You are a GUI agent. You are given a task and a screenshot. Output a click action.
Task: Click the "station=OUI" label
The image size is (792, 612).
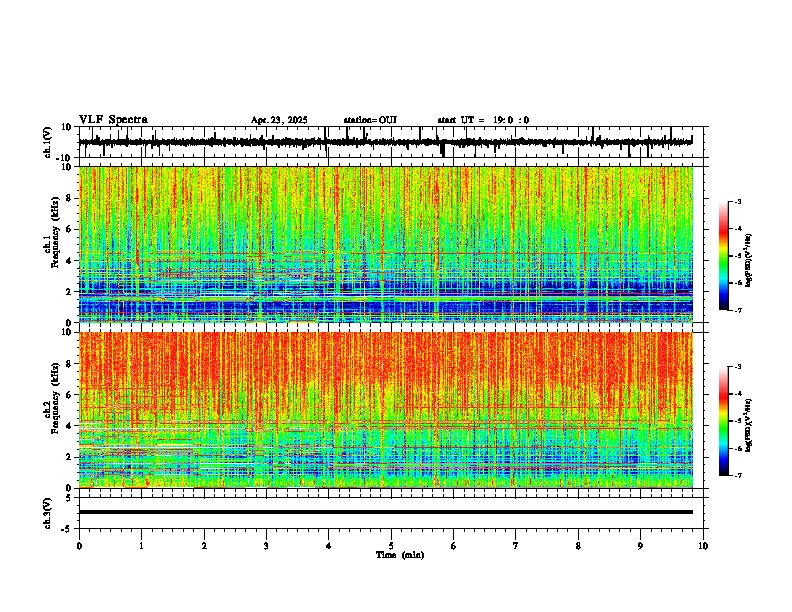370,120
